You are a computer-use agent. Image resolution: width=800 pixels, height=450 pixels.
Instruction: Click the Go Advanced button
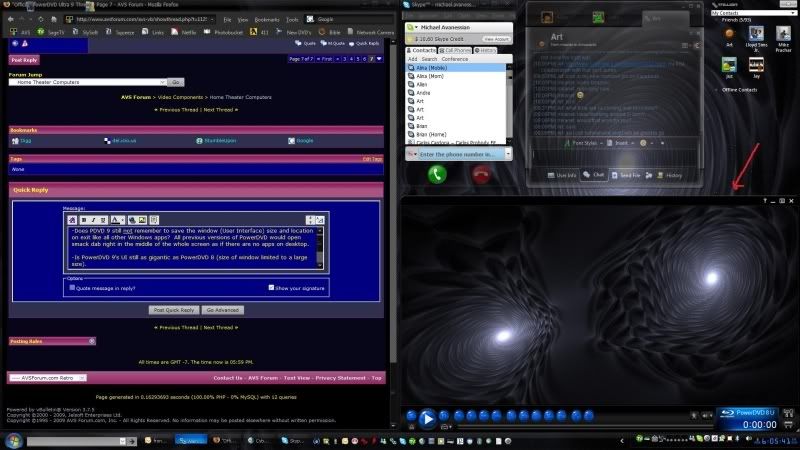[222, 310]
